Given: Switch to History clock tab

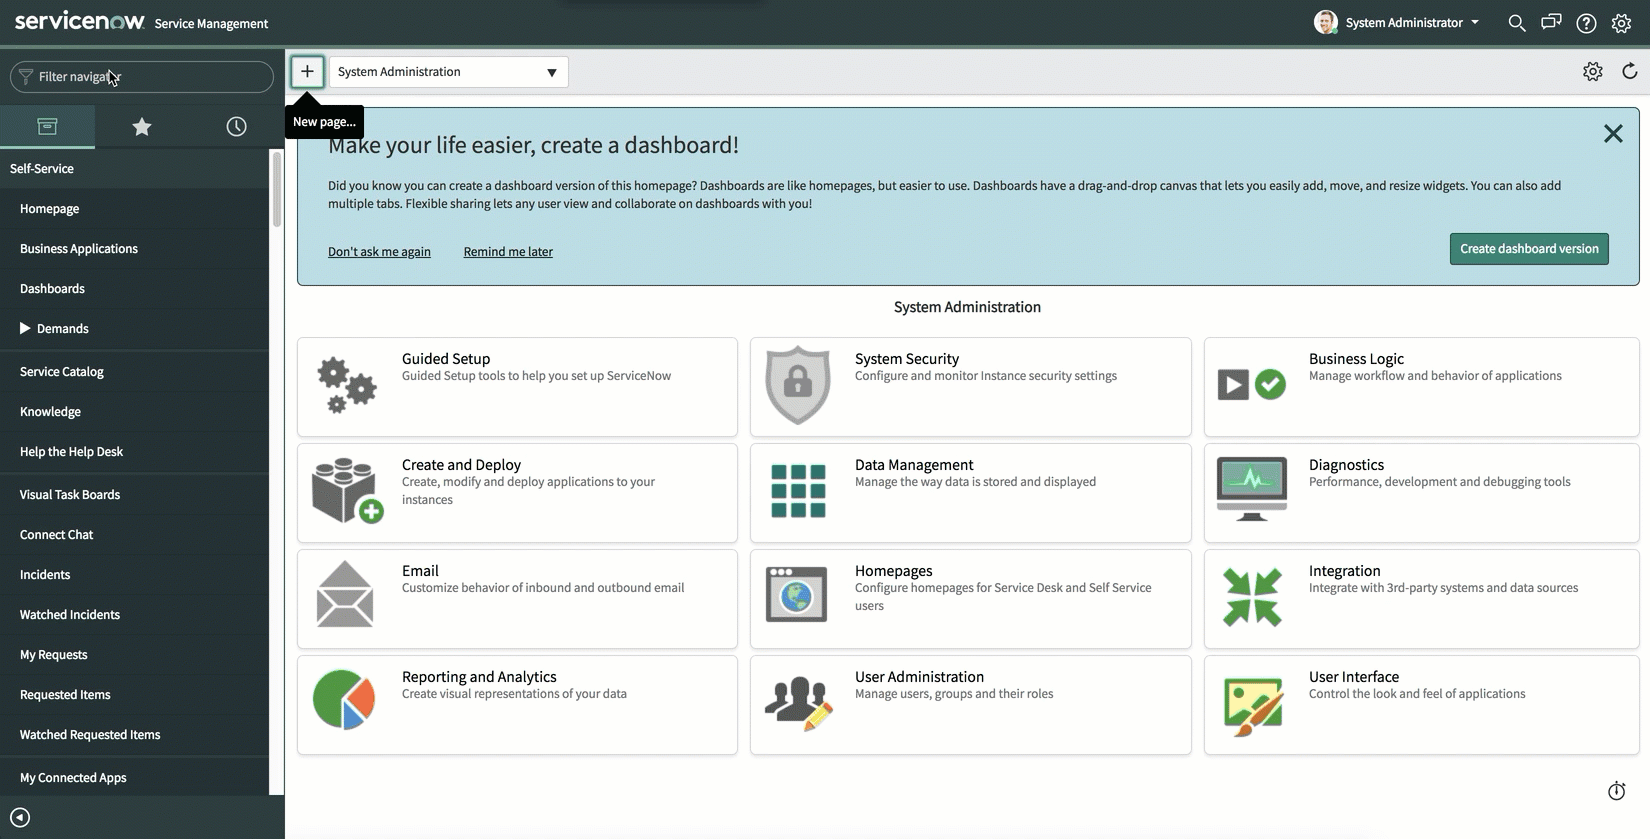Looking at the screenshot, I should tap(236, 126).
